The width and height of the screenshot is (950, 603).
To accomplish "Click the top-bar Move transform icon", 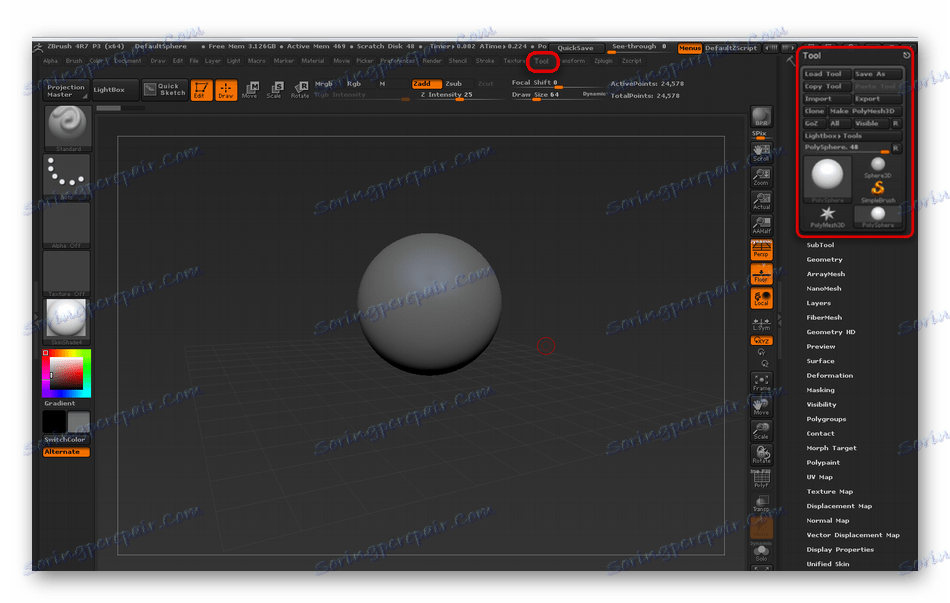I will (250, 90).
